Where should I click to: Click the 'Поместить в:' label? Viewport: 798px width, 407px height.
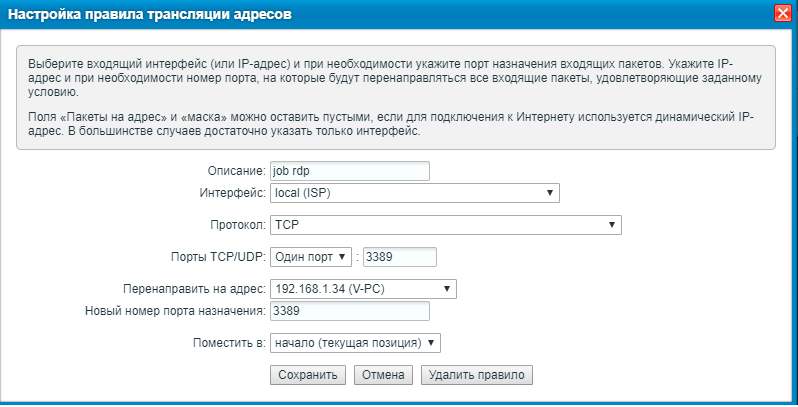[x=230, y=343]
